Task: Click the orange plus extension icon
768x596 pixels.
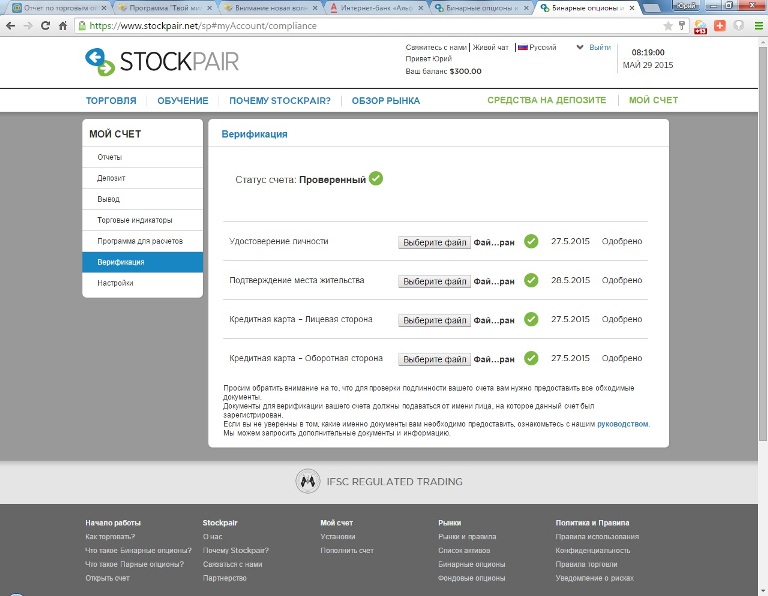Action: [720, 26]
